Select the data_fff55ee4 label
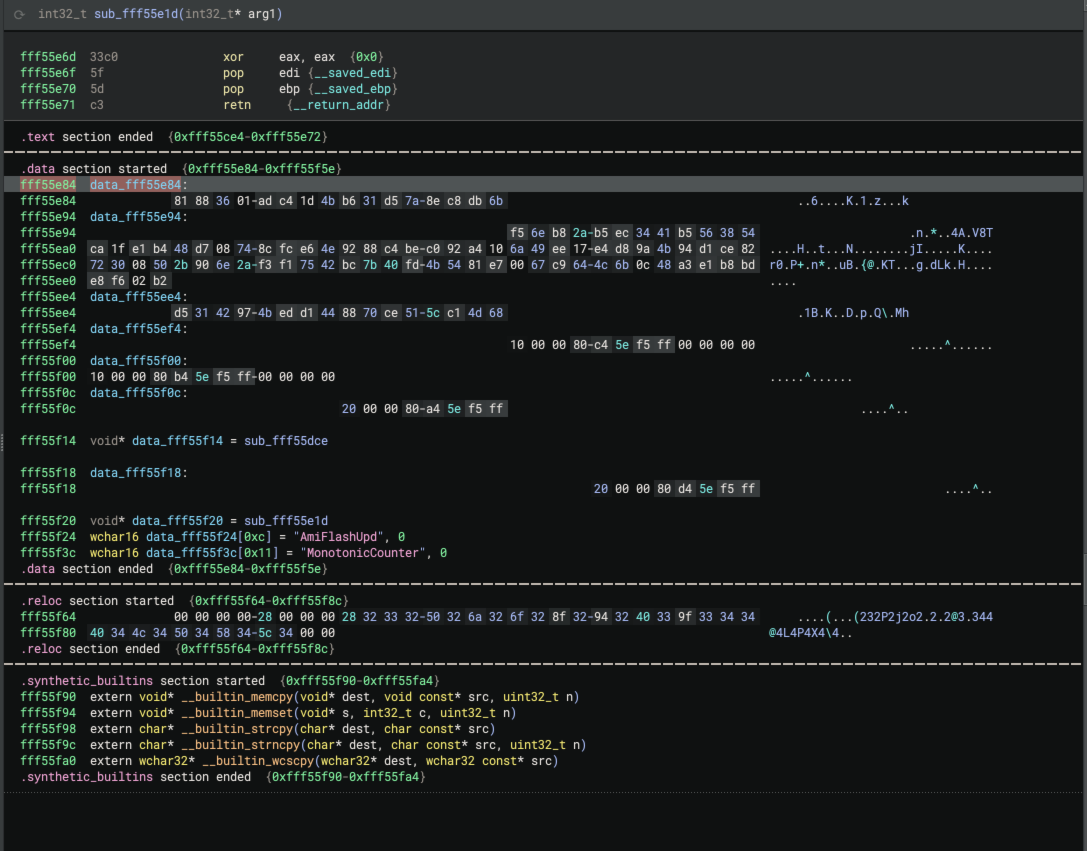The image size is (1087, 851). (136, 297)
